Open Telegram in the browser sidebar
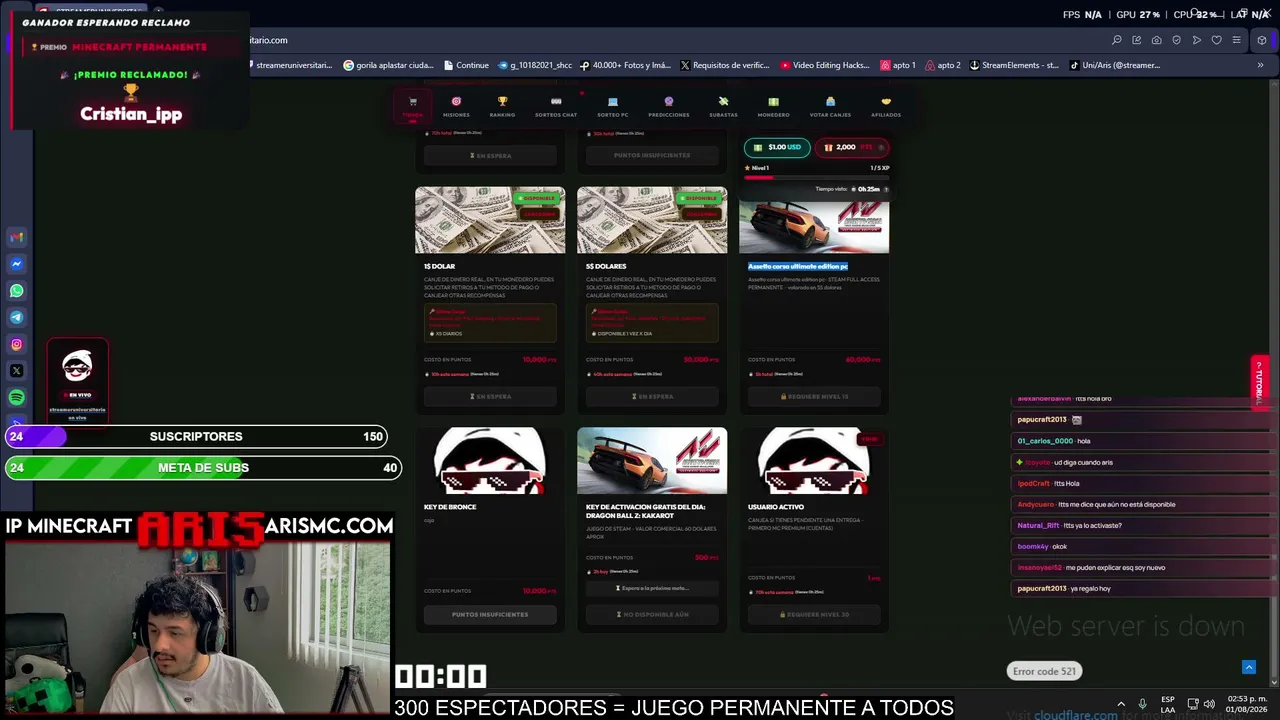The width and height of the screenshot is (1280, 720). [16, 317]
